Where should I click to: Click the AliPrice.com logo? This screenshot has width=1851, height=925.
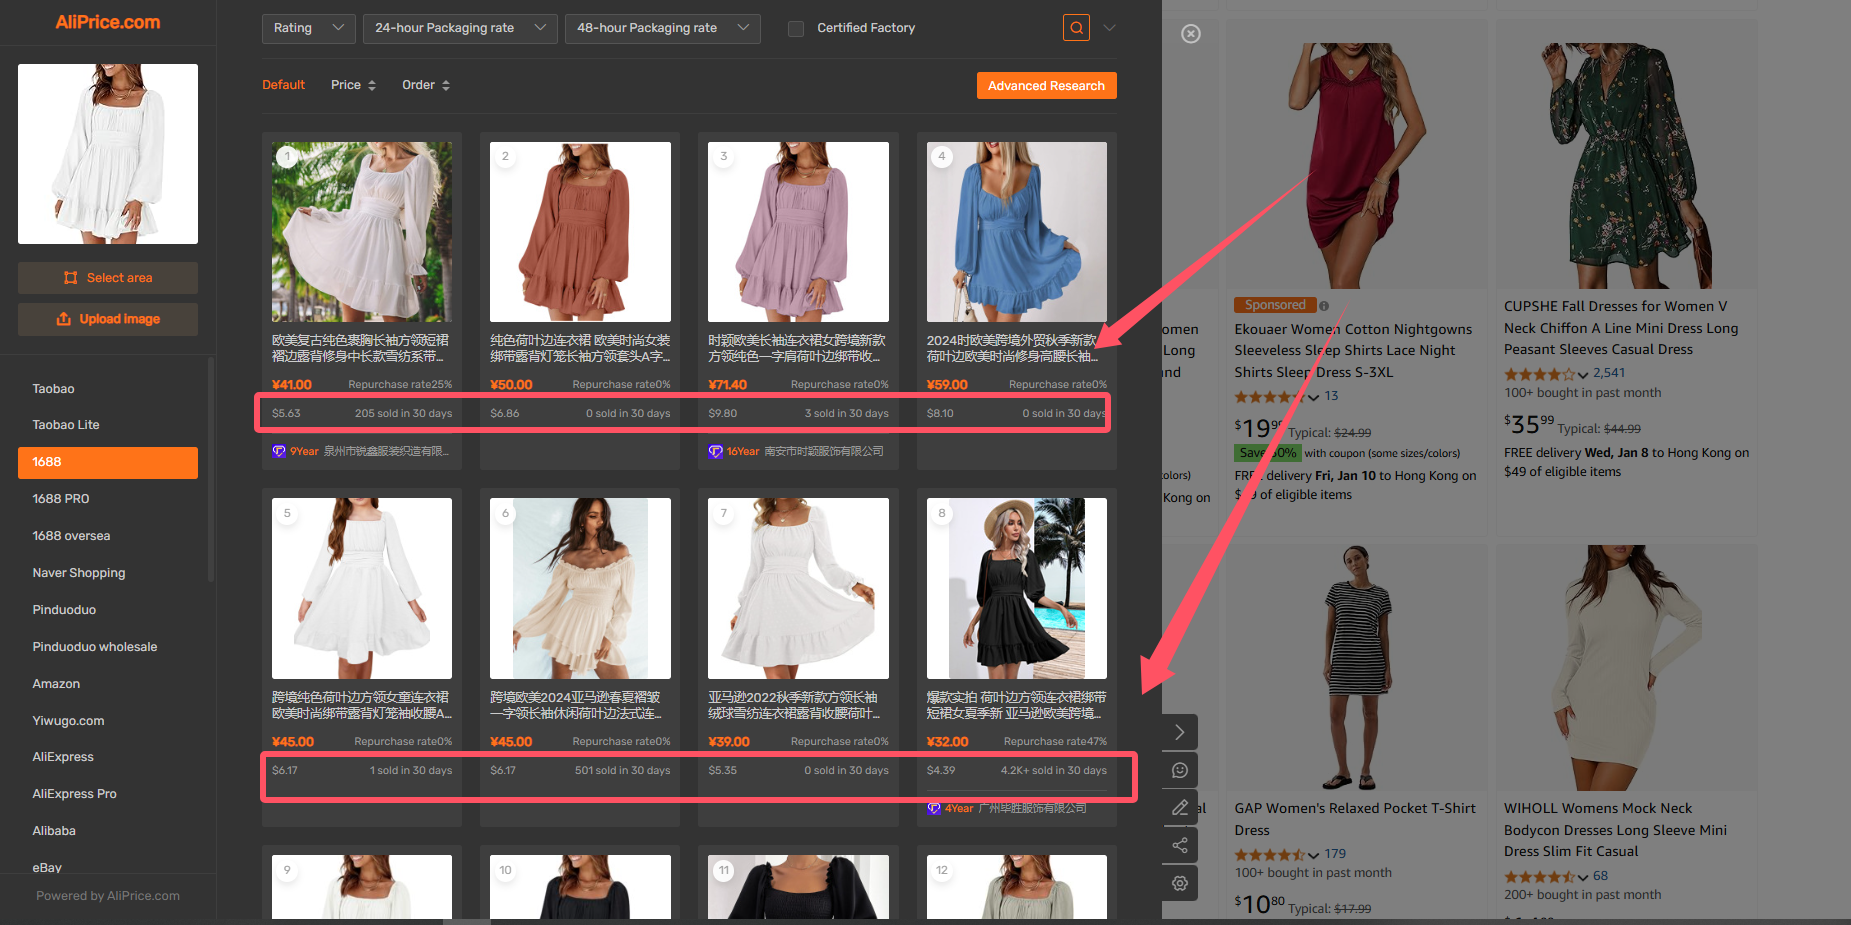click(108, 22)
